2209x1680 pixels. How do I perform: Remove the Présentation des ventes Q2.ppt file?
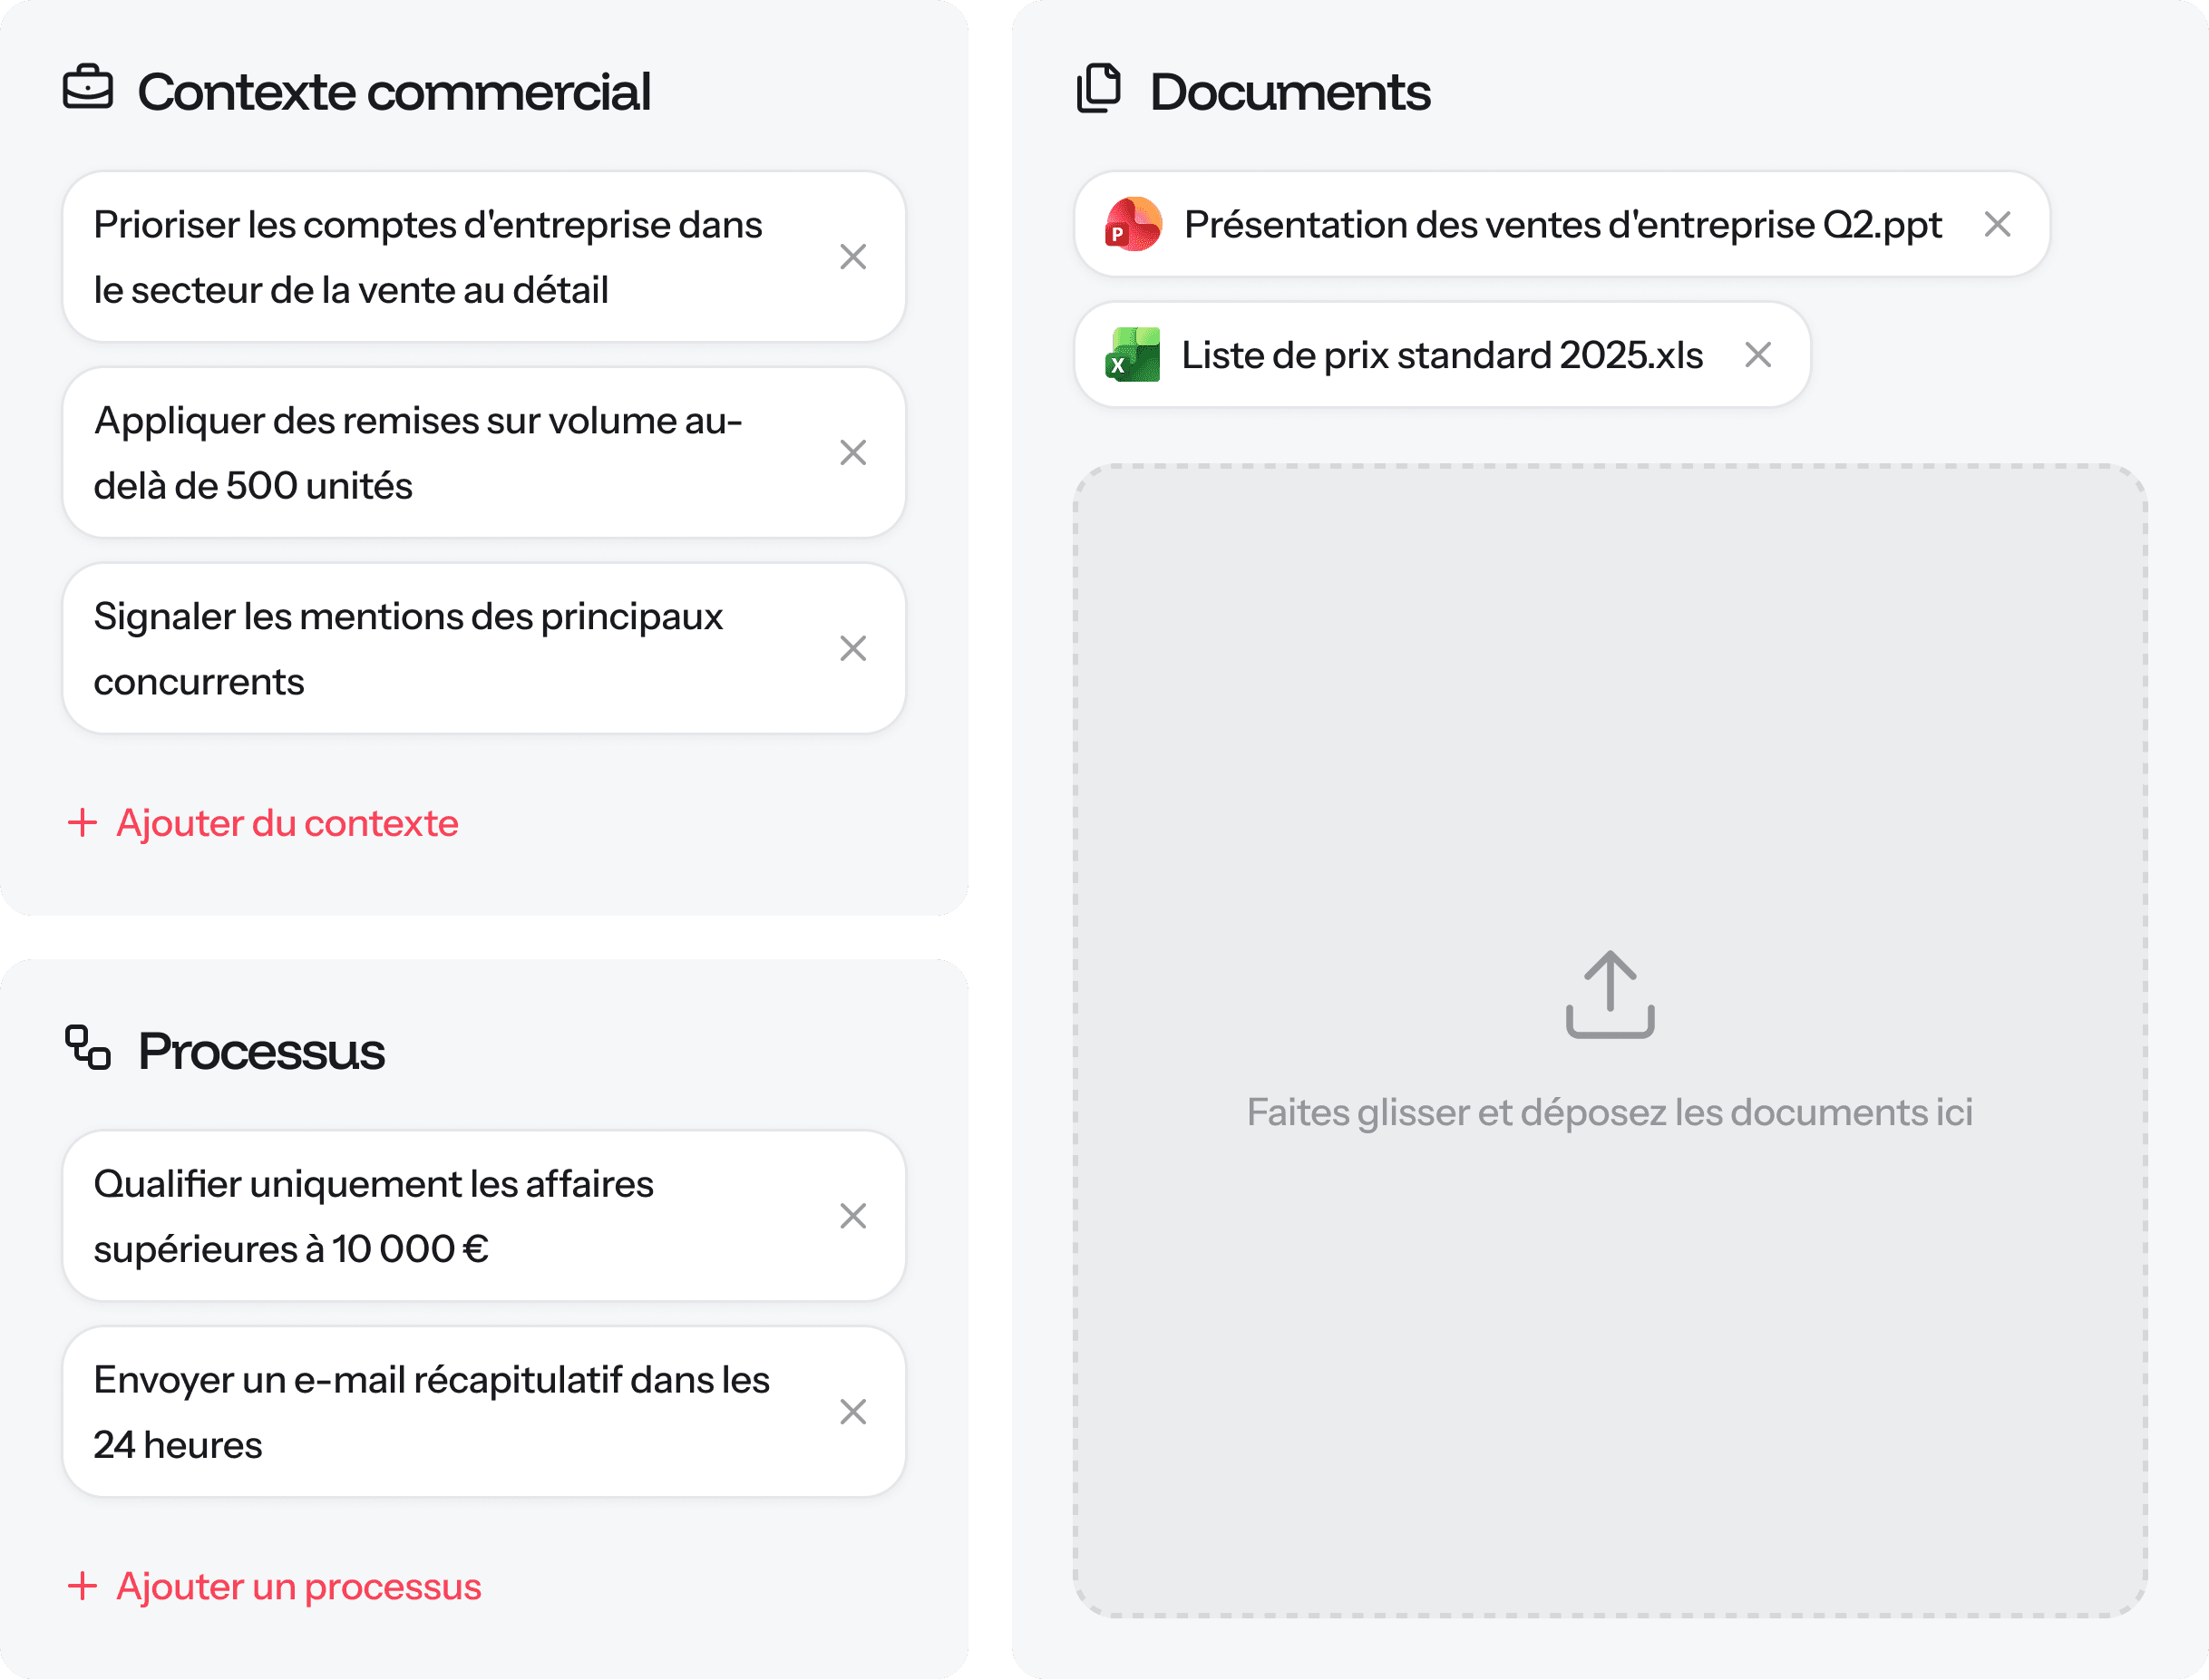click(1997, 224)
